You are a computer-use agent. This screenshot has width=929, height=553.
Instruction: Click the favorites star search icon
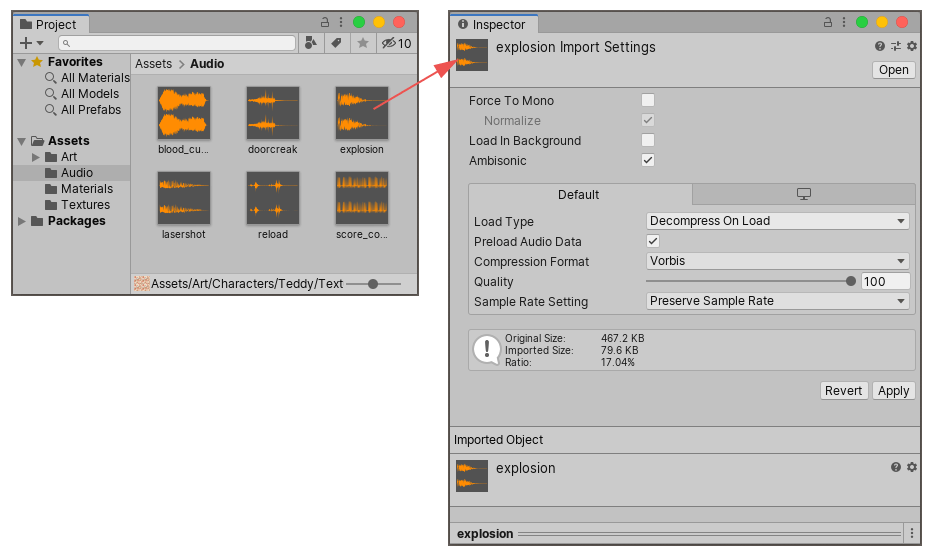(x=363, y=43)
